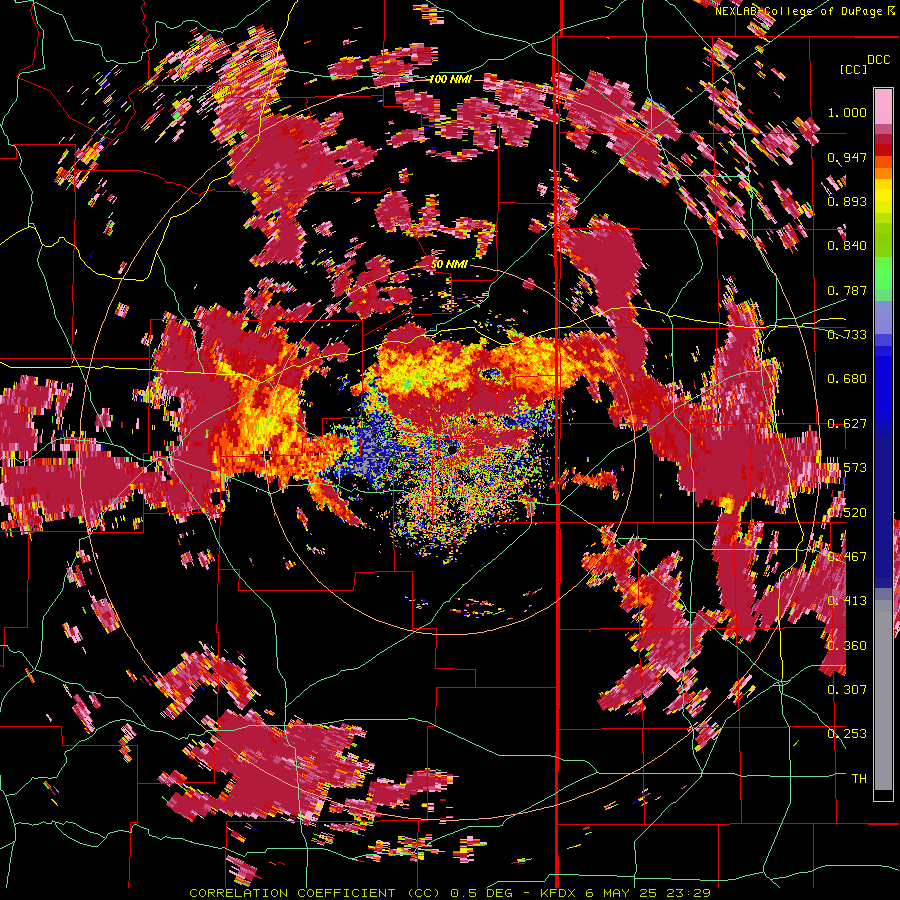Click the 0.360 legend value

pyautogui.click(x=847, y=646)
